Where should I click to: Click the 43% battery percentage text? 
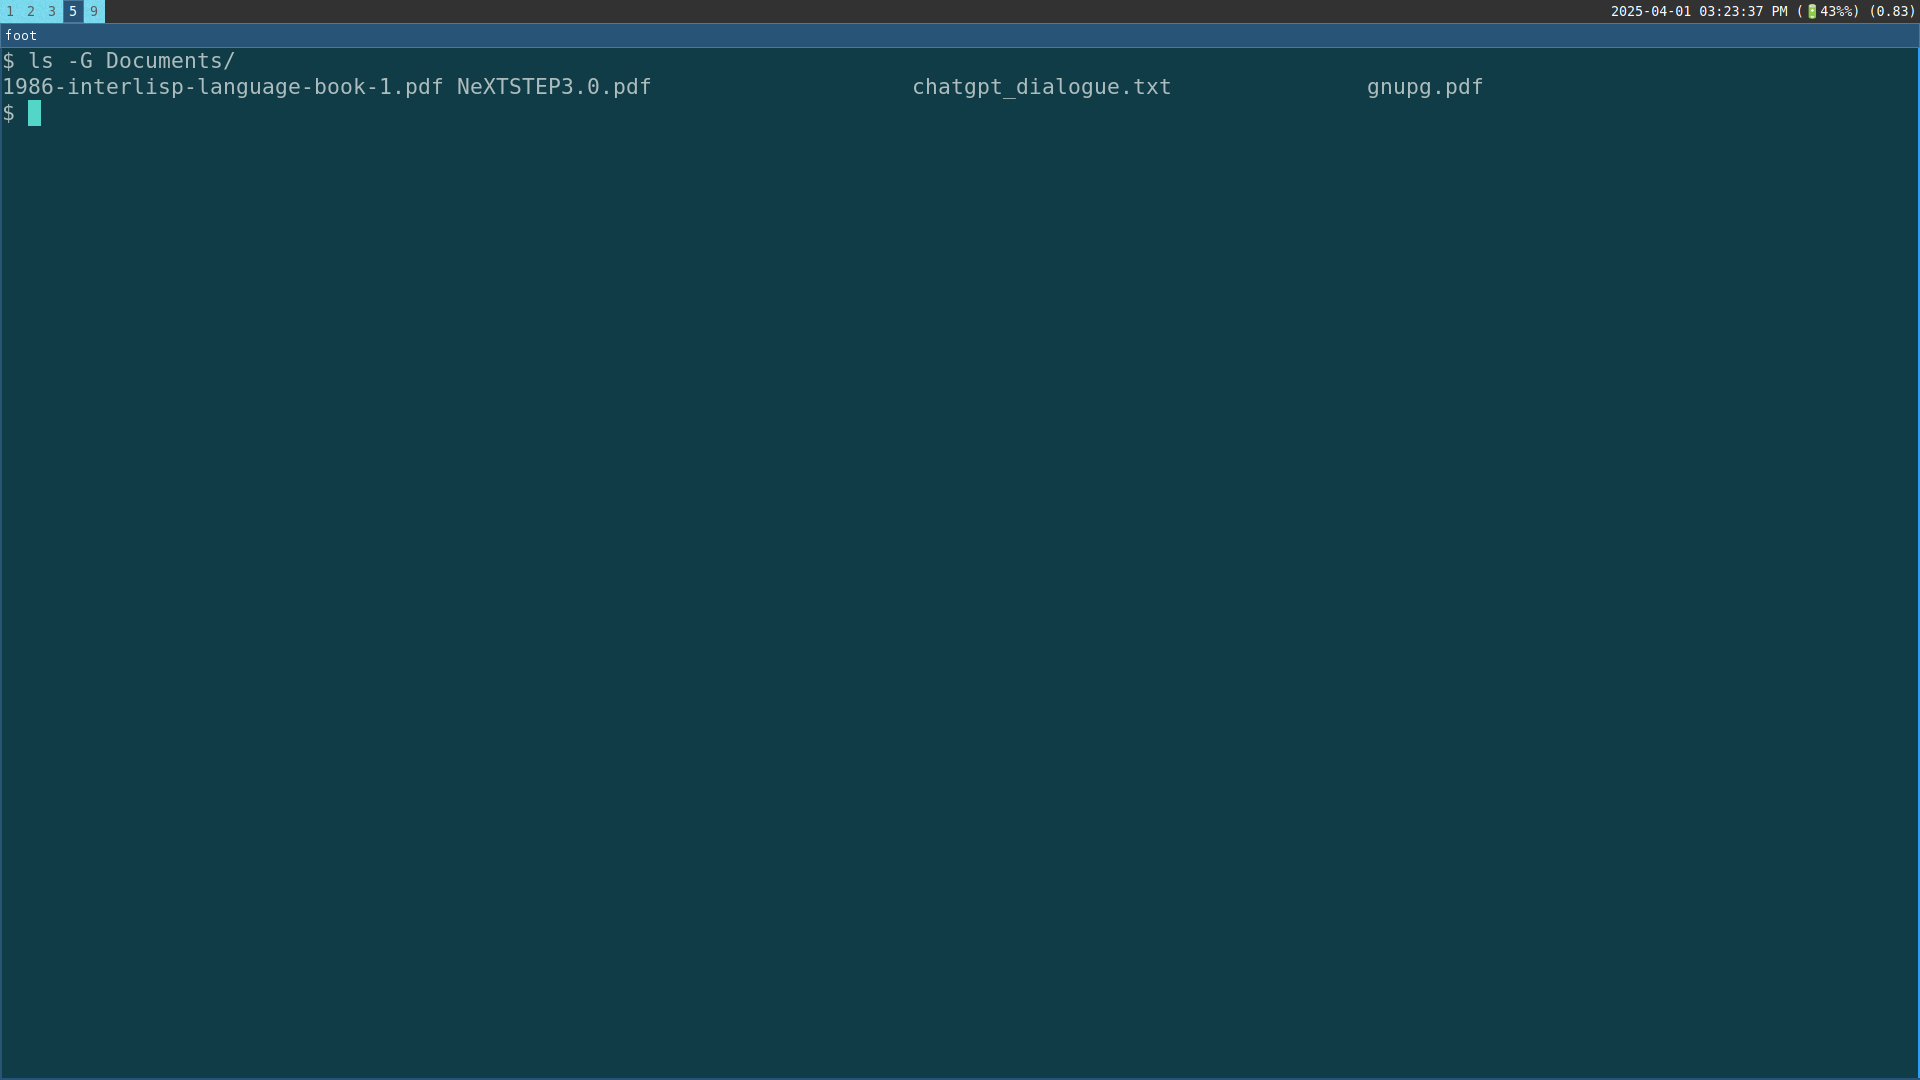[1834, 11]
